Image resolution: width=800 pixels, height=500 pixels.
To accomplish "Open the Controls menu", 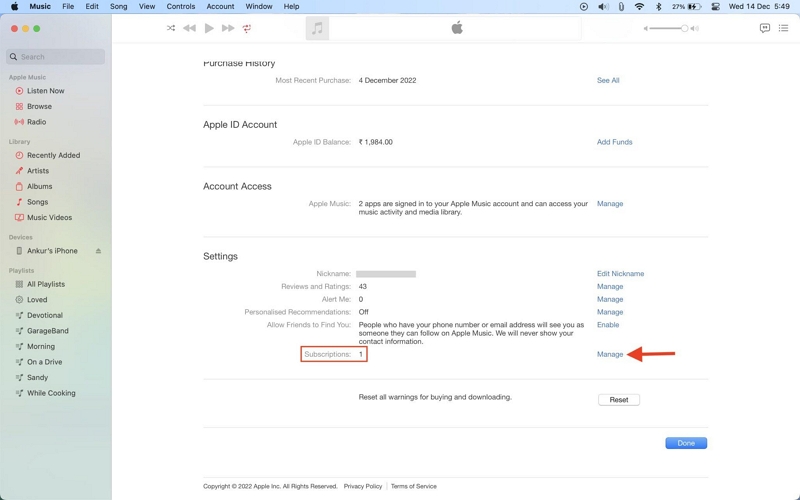I will point(181,7).
